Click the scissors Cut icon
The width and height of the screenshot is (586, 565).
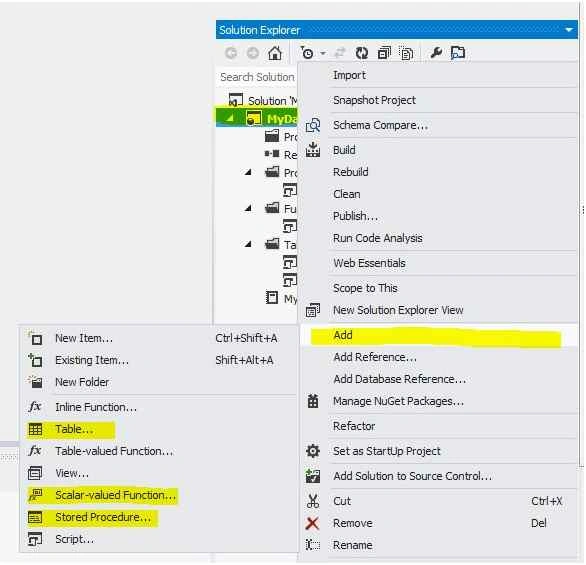313,501
